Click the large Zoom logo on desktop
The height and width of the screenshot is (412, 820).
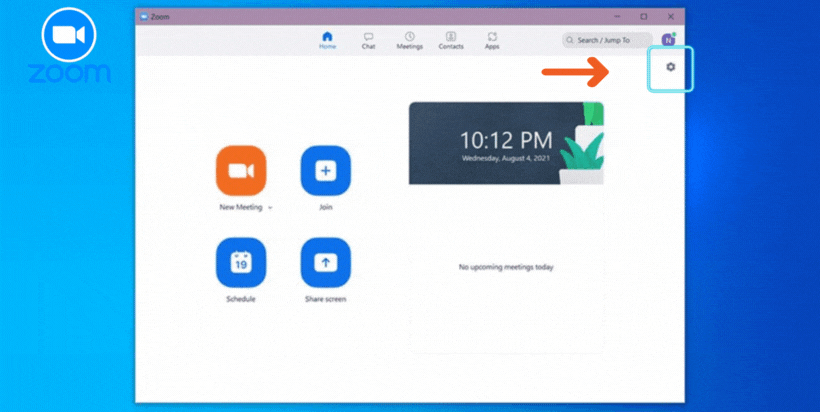[68, 45]
